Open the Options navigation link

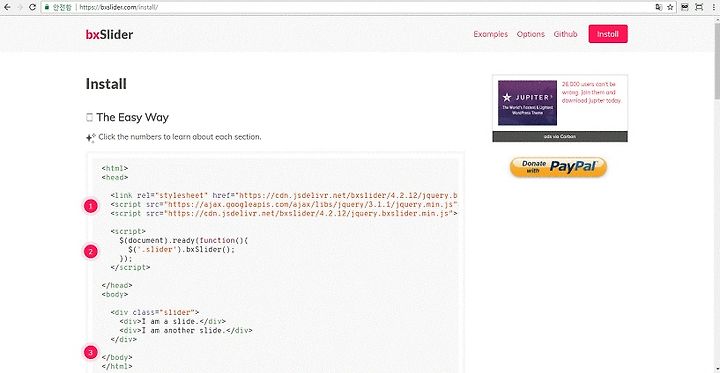click(530, 34)
